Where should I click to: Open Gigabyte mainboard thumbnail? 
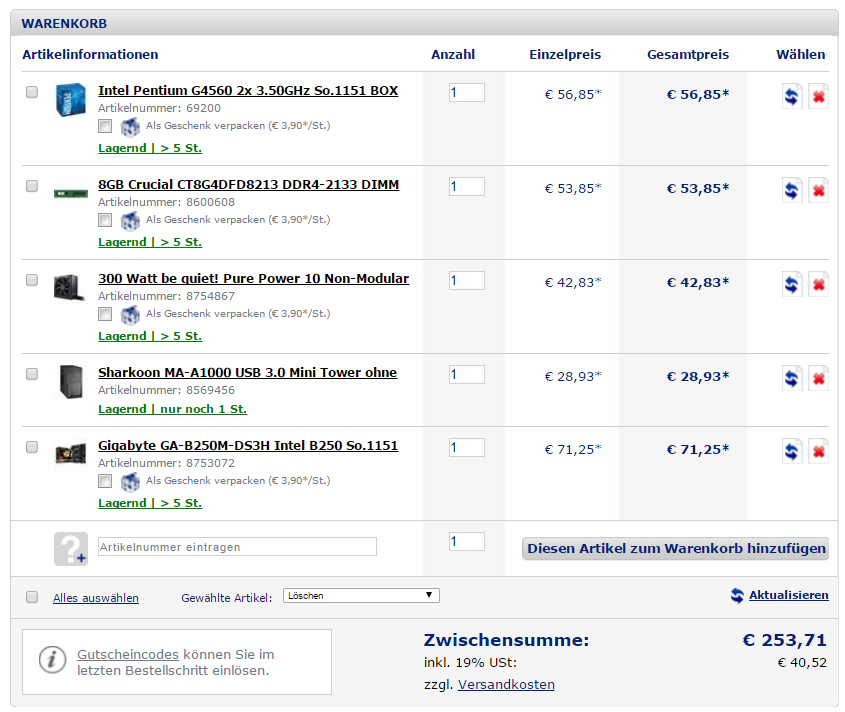(x=71, y=454)
